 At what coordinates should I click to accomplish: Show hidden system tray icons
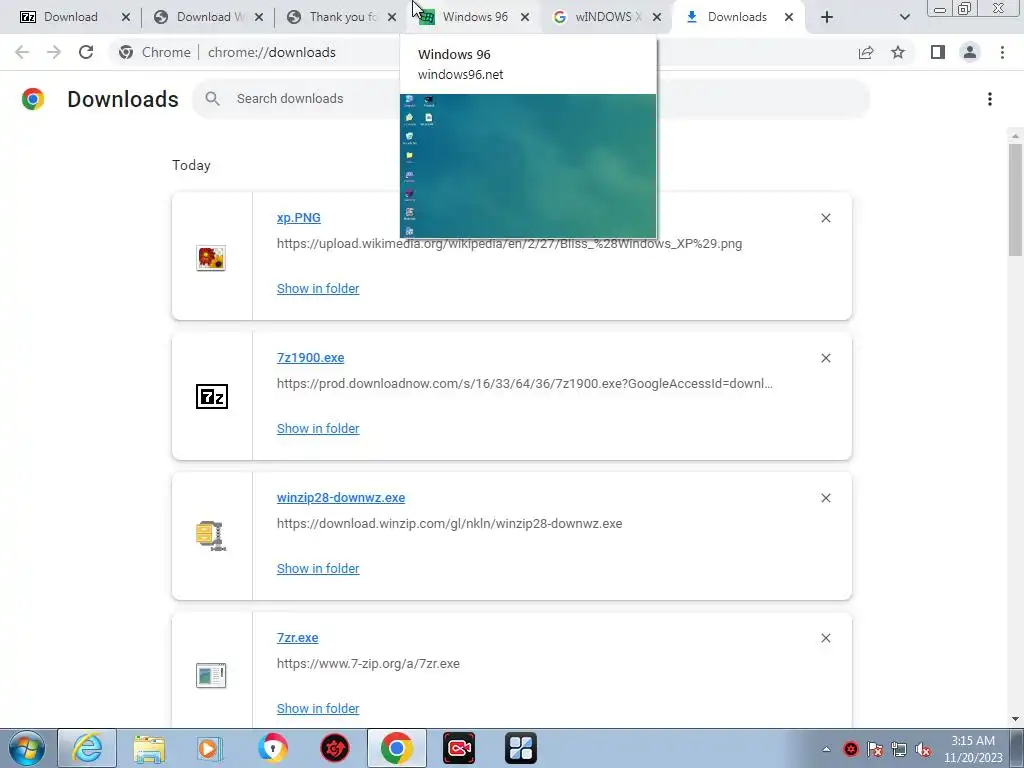click(x=826, y=749)
